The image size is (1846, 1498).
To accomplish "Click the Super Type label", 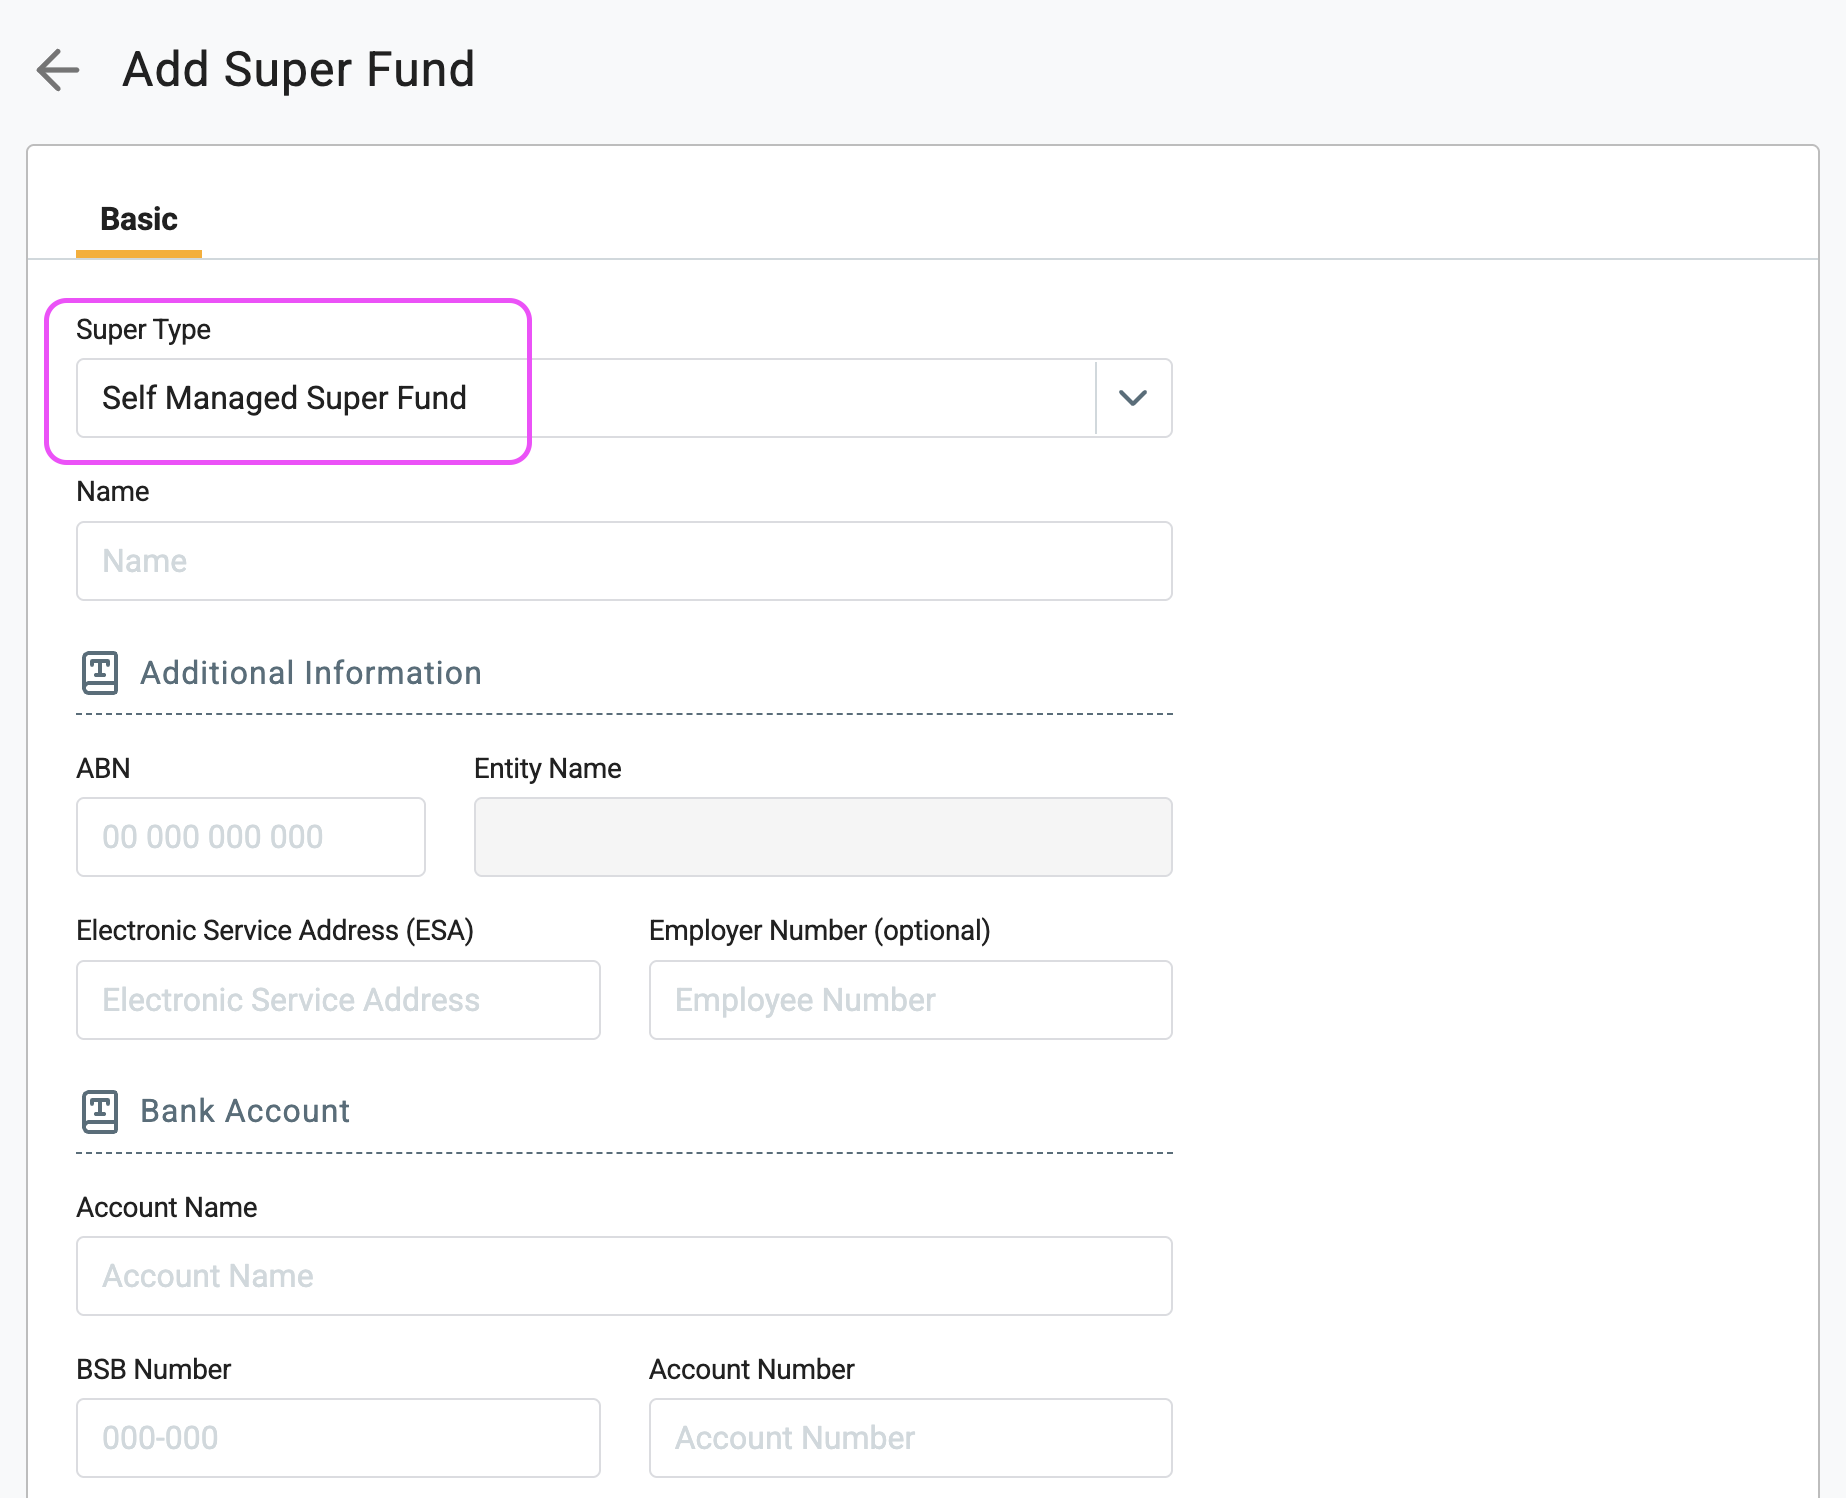I will (x=143, y=330).
